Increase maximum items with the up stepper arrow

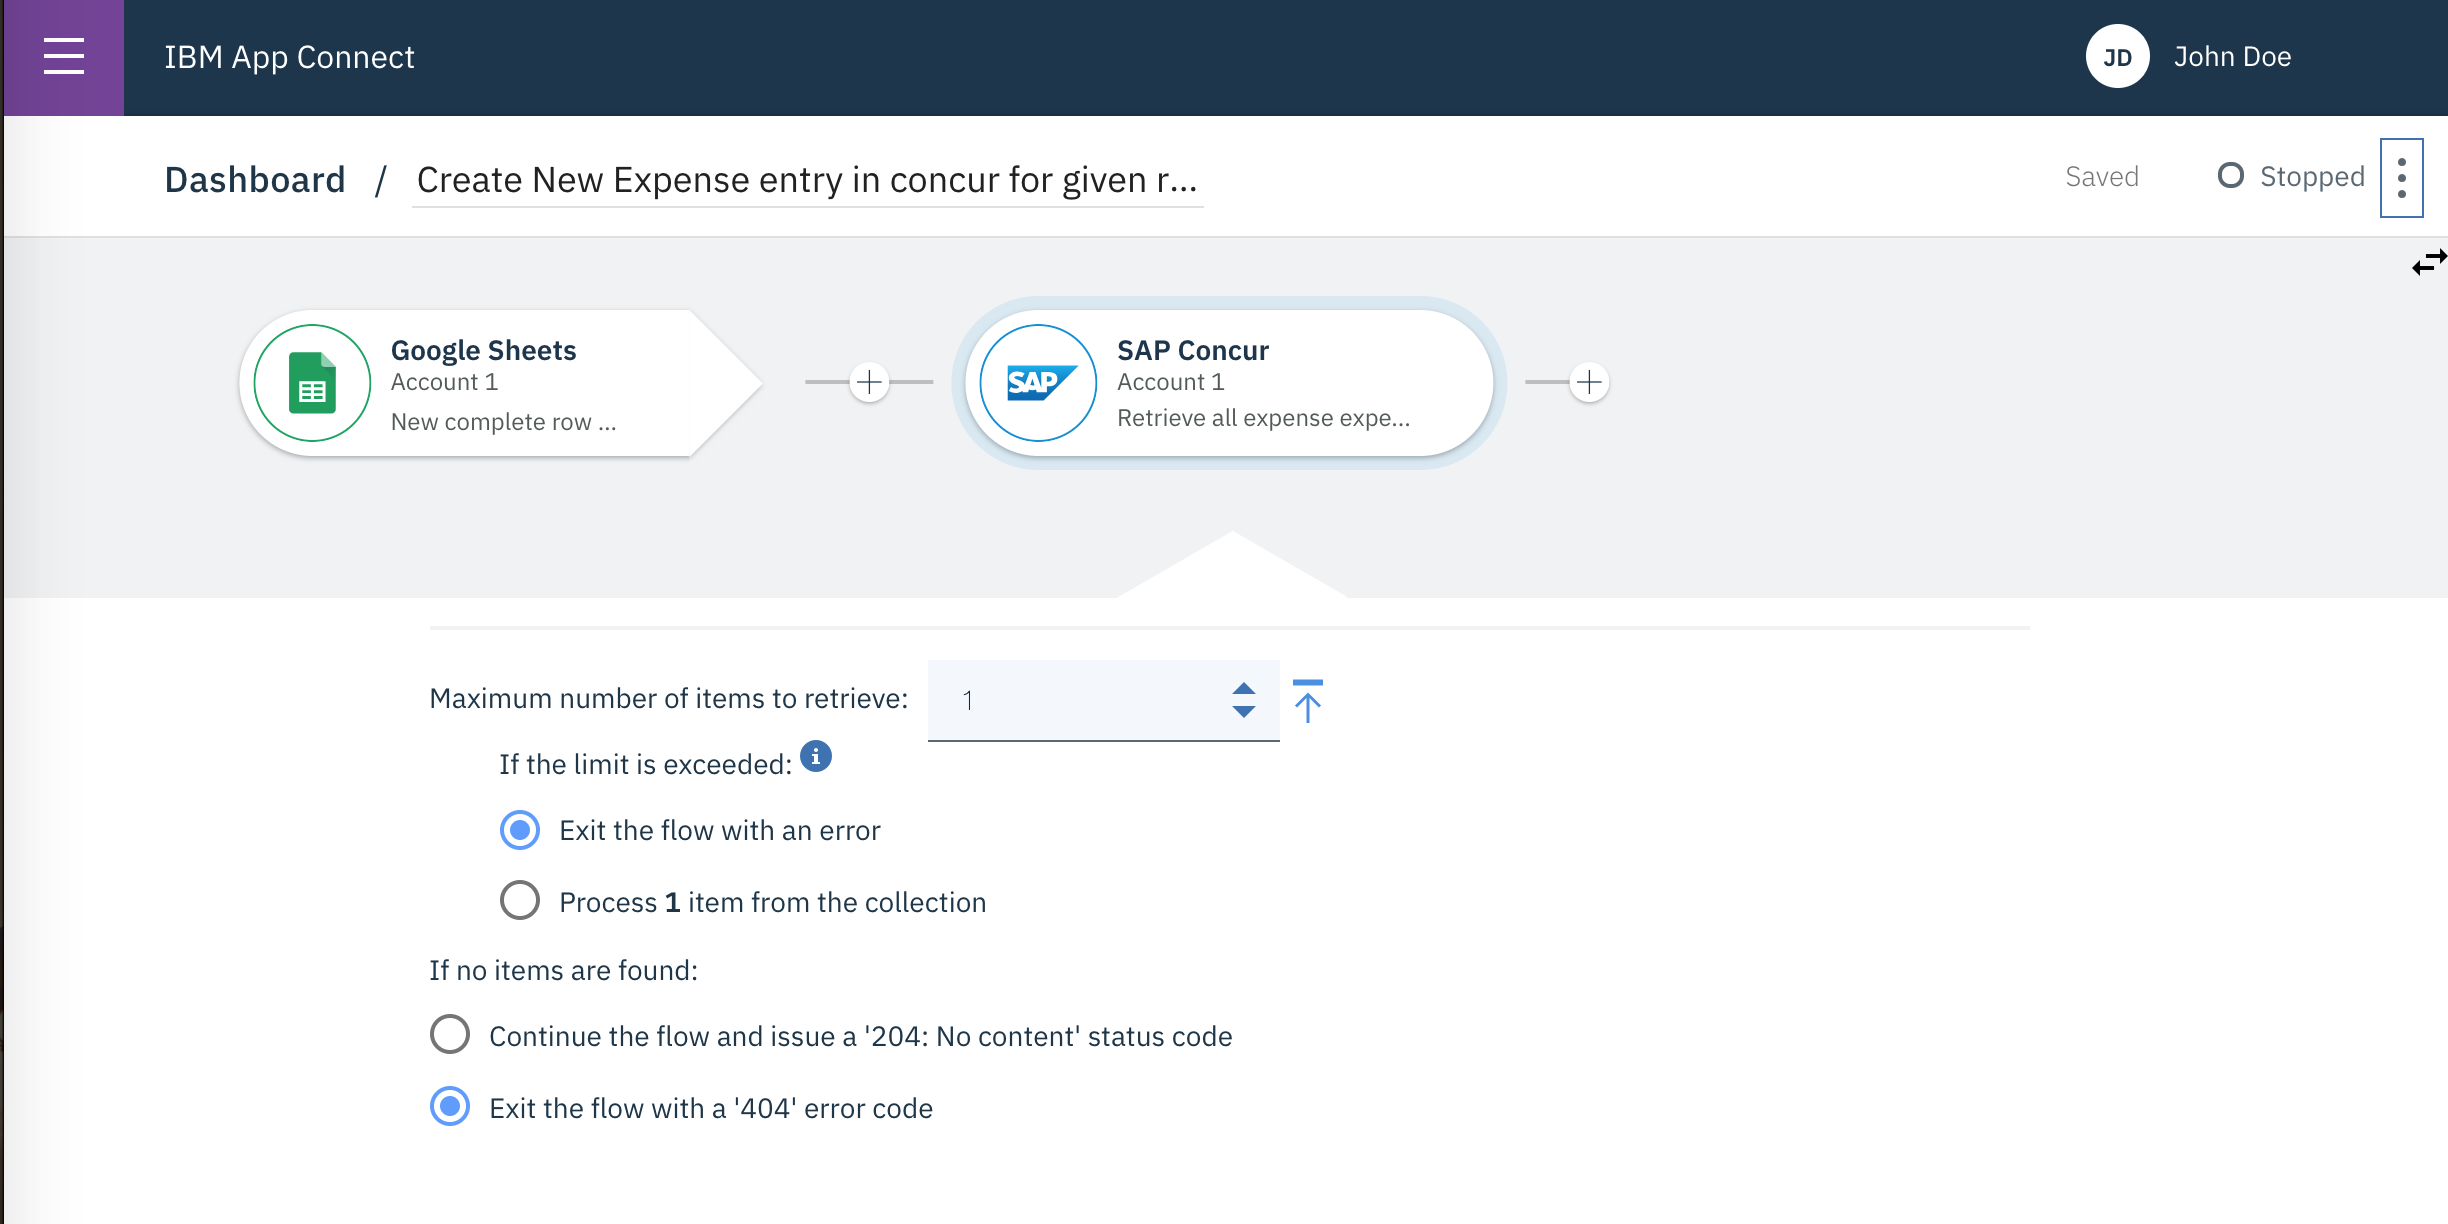pyautogui.click(x=1244, y=689)
